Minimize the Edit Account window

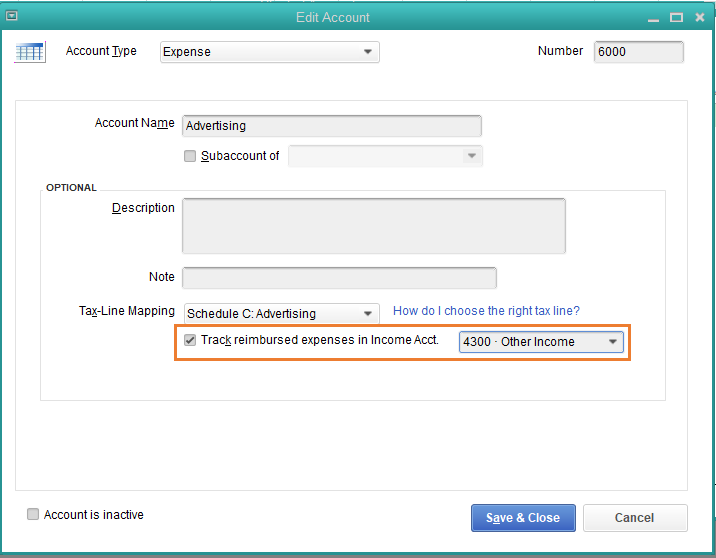(651, 17)
